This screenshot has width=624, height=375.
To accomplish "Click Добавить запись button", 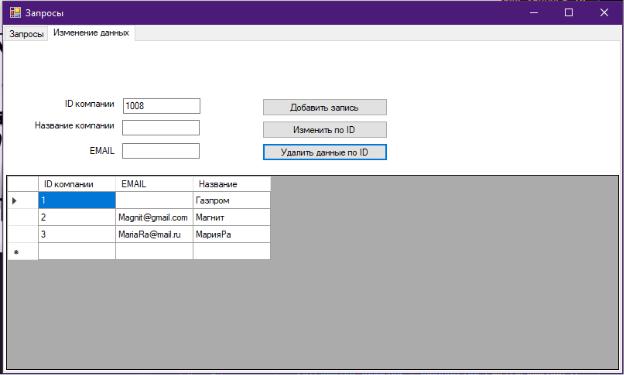I will point(325,107).
